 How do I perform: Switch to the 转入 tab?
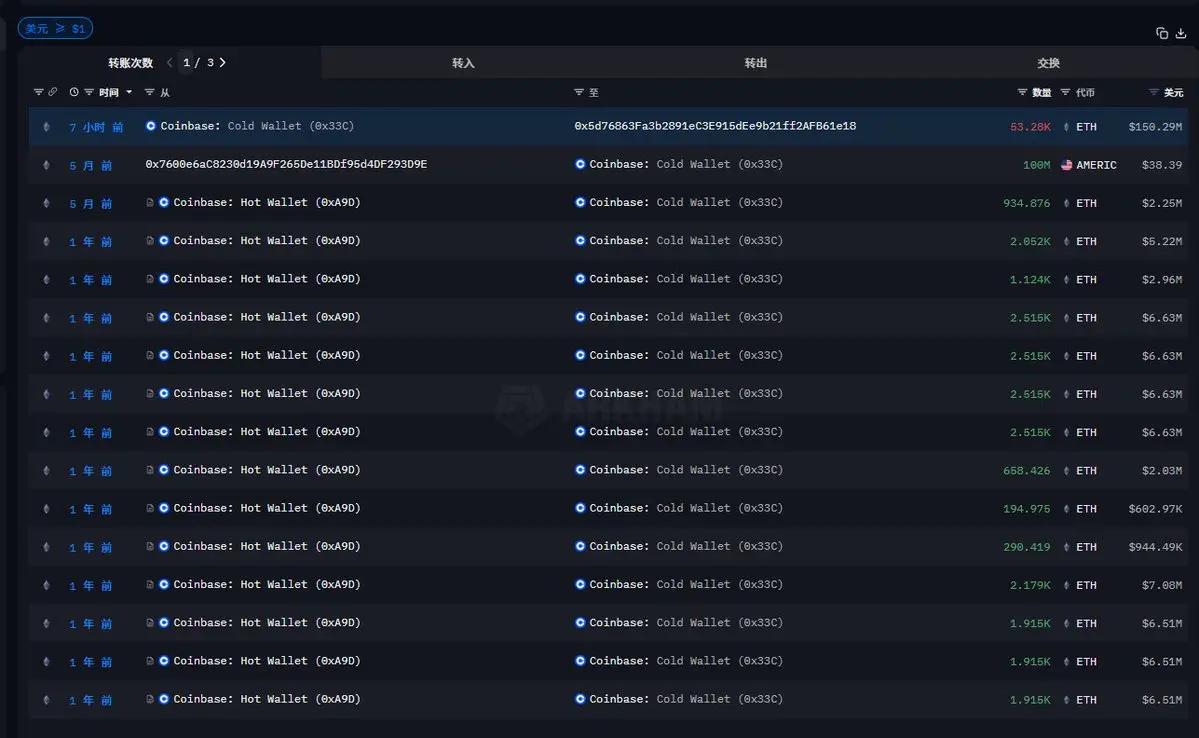click(x=463, y=63)
